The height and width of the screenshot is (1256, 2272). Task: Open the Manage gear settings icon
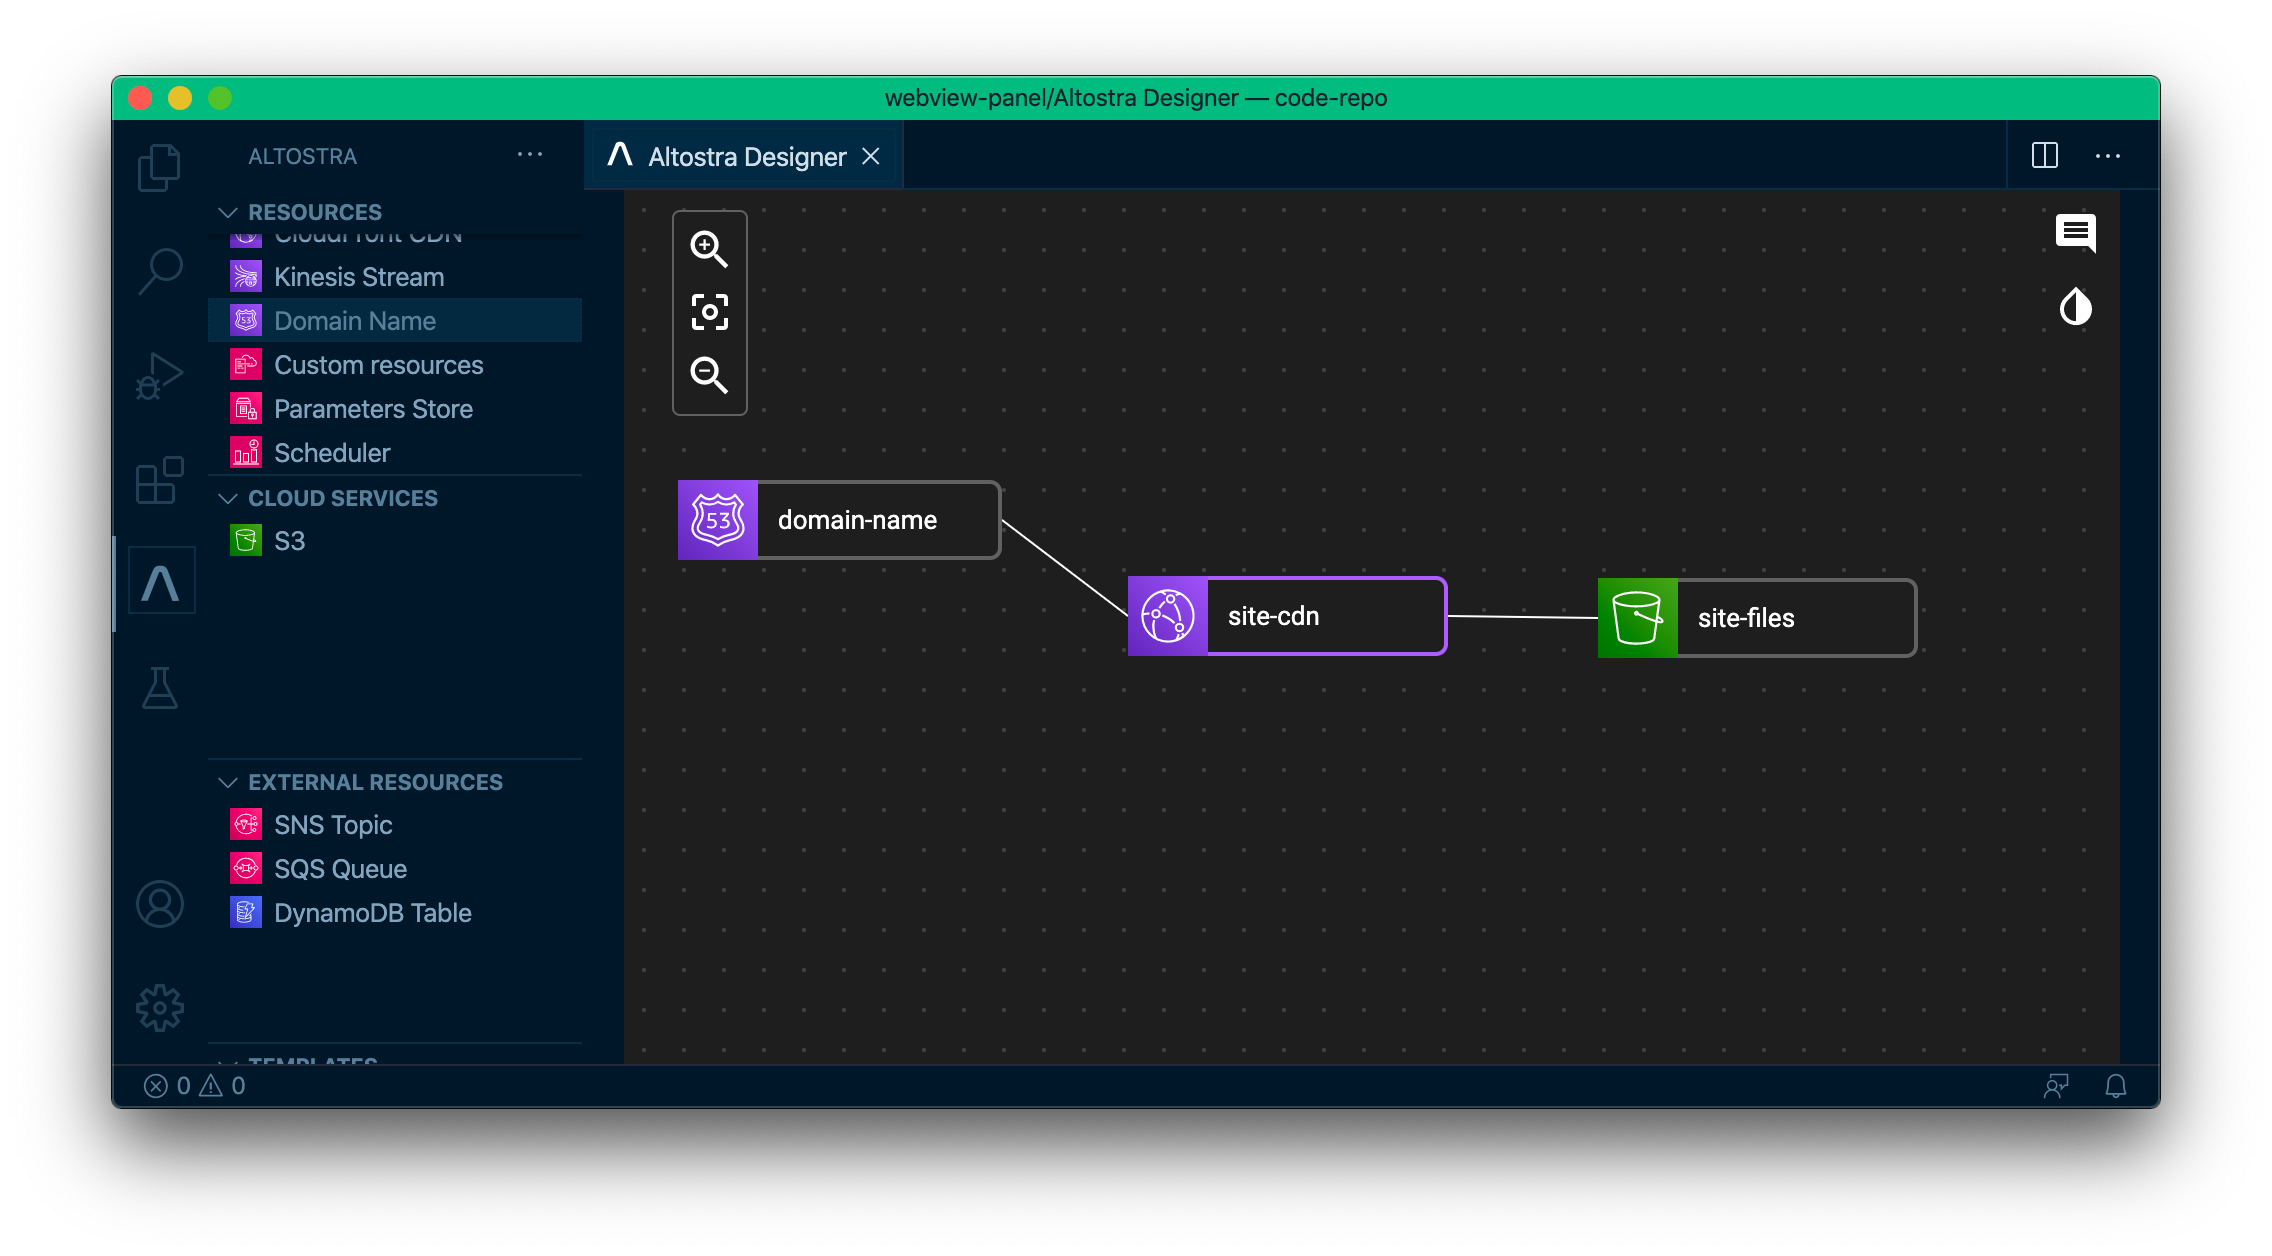click(x=160, y=1008)
